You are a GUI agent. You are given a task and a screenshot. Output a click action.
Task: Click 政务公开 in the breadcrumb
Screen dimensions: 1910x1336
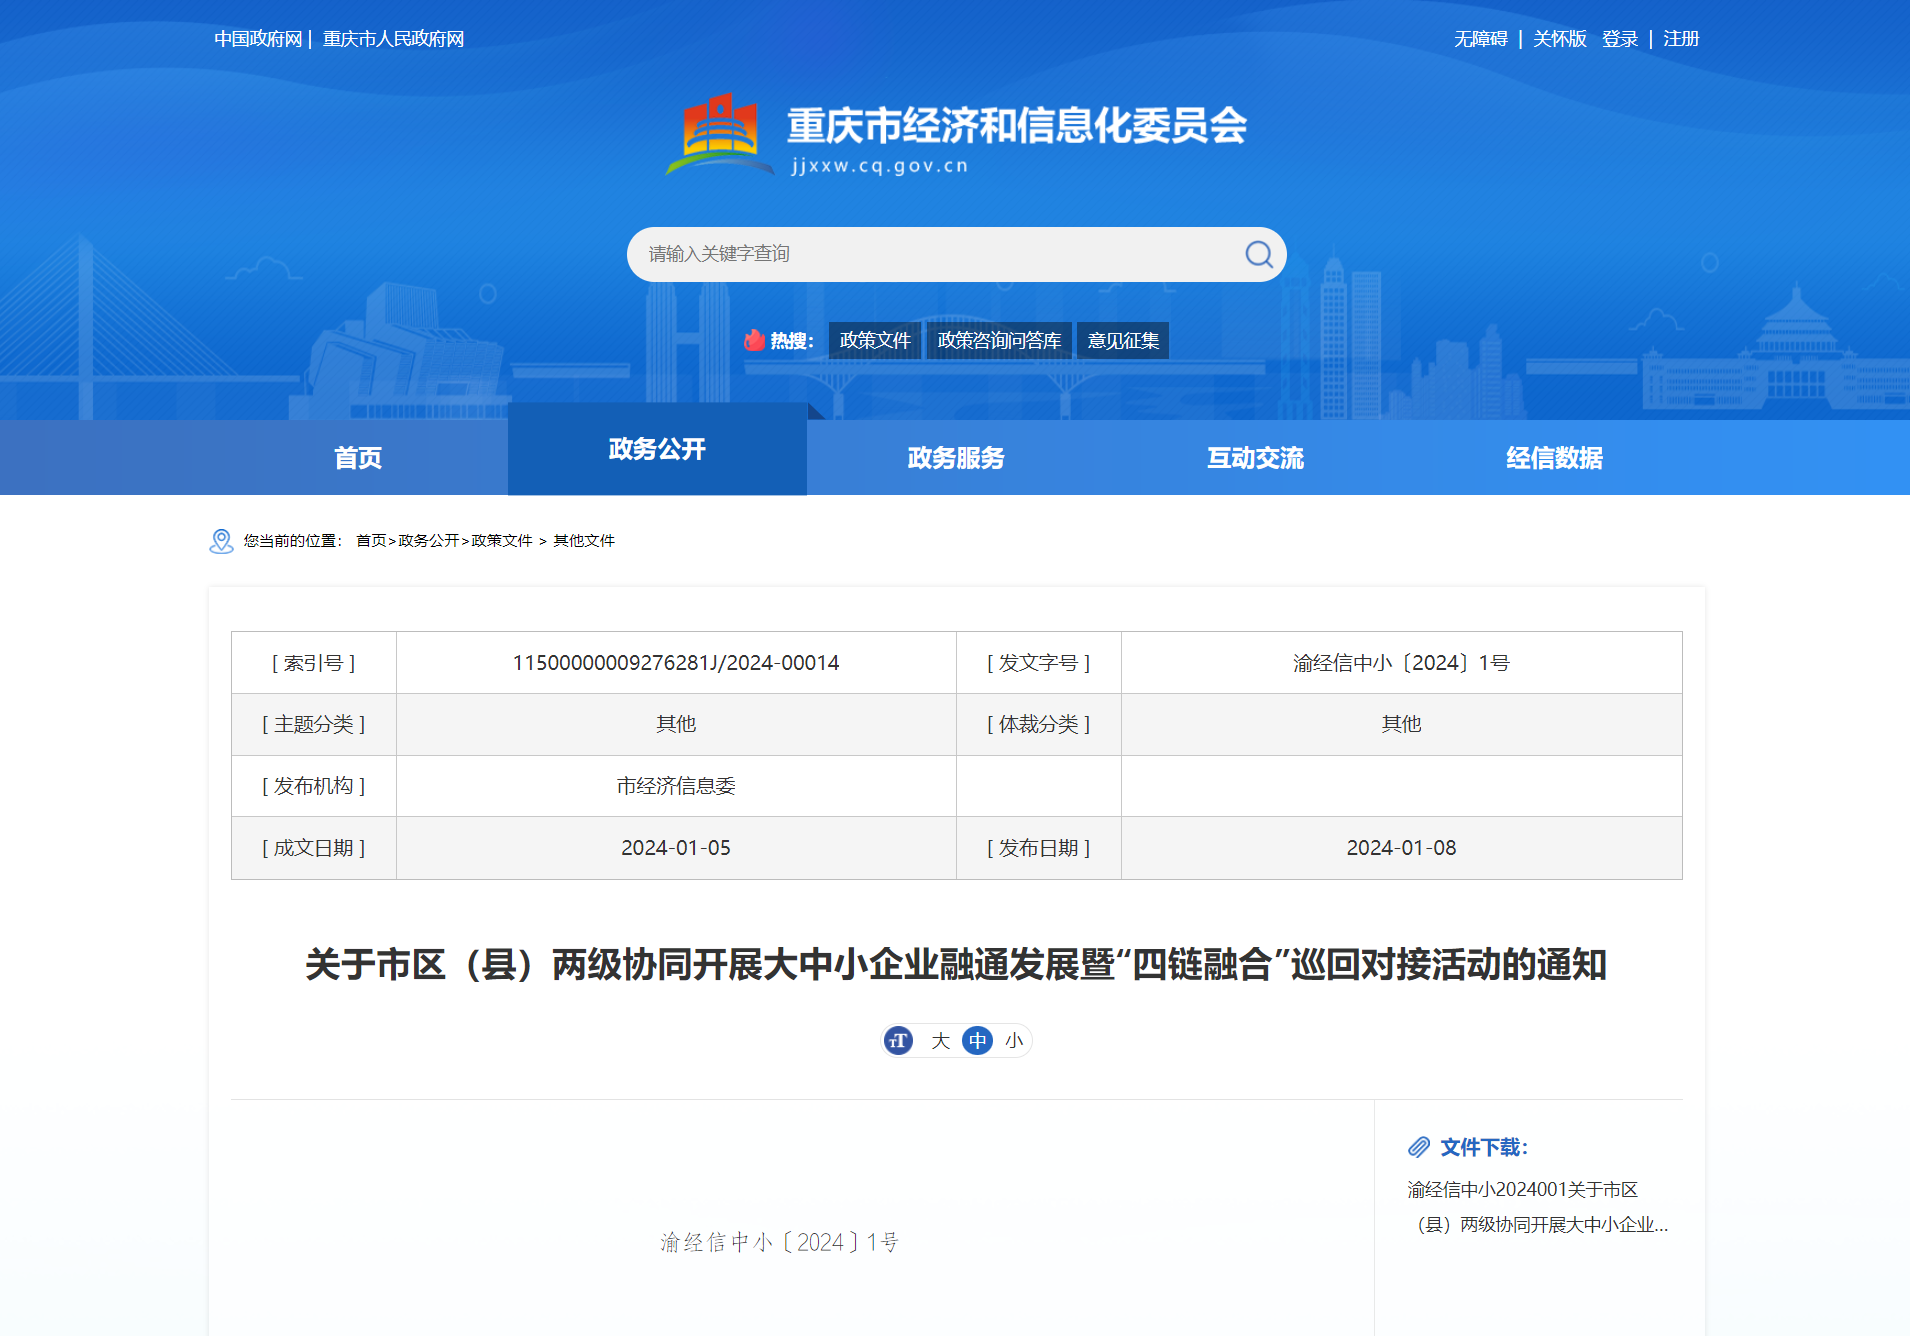428,541
